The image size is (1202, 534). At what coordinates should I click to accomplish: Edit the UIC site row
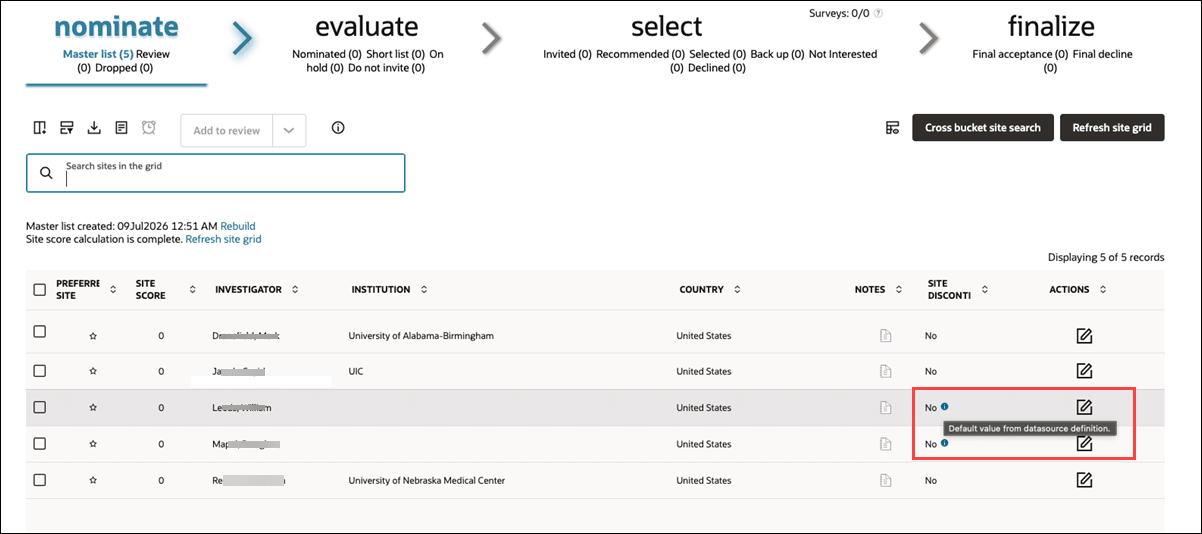[x=1084, y=371]
